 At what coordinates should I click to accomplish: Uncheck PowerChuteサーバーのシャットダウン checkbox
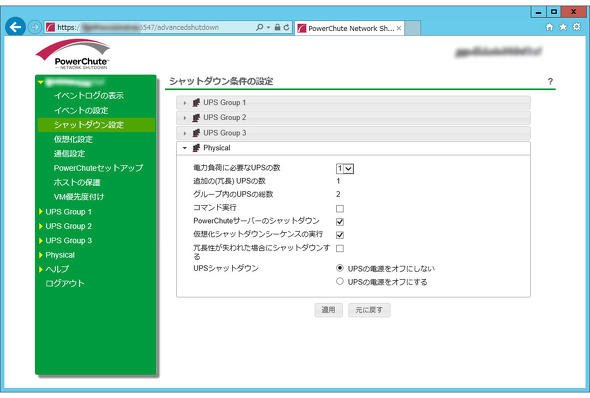pyautogui.click(x=340, y=222)
